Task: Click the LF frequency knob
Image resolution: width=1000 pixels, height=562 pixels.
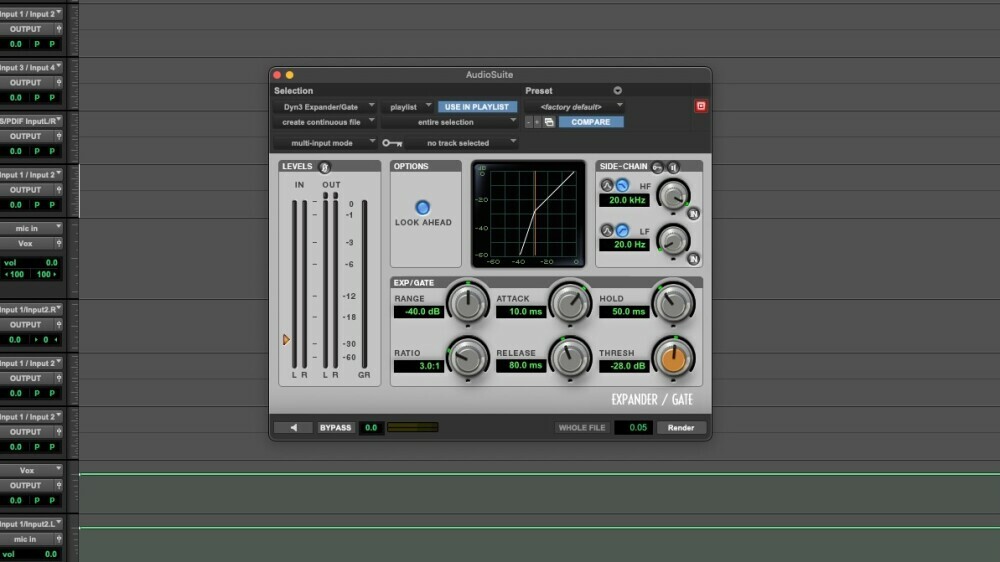Action: pos(673,241)
